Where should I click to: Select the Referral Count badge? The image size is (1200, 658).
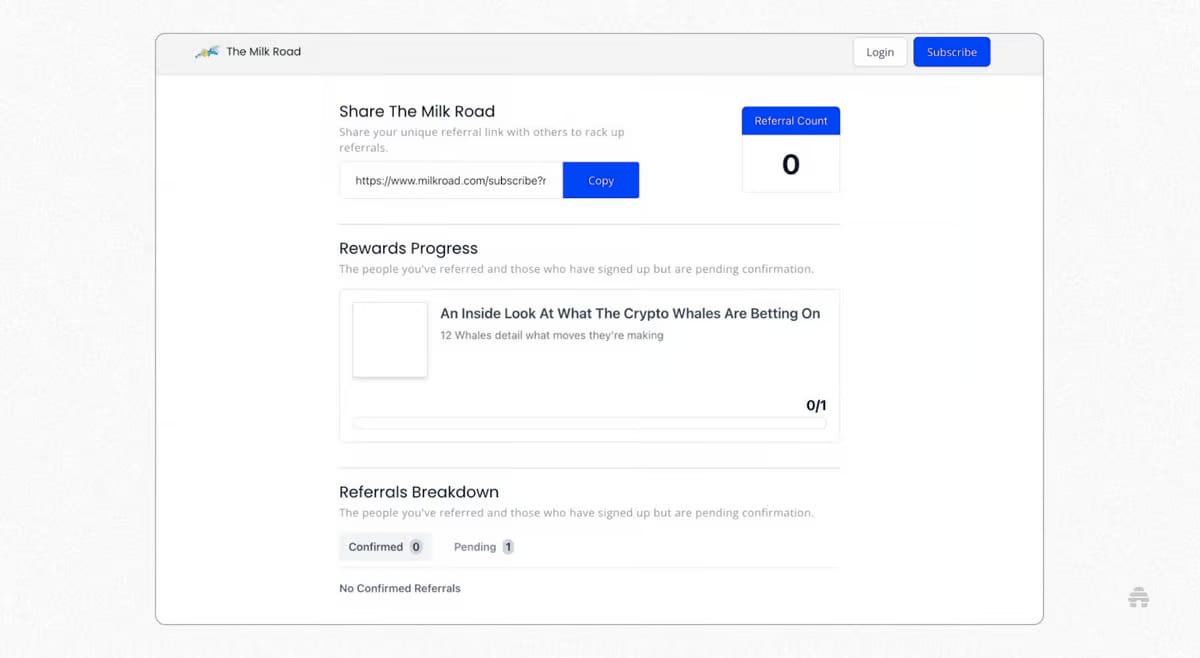coord(790,120)
